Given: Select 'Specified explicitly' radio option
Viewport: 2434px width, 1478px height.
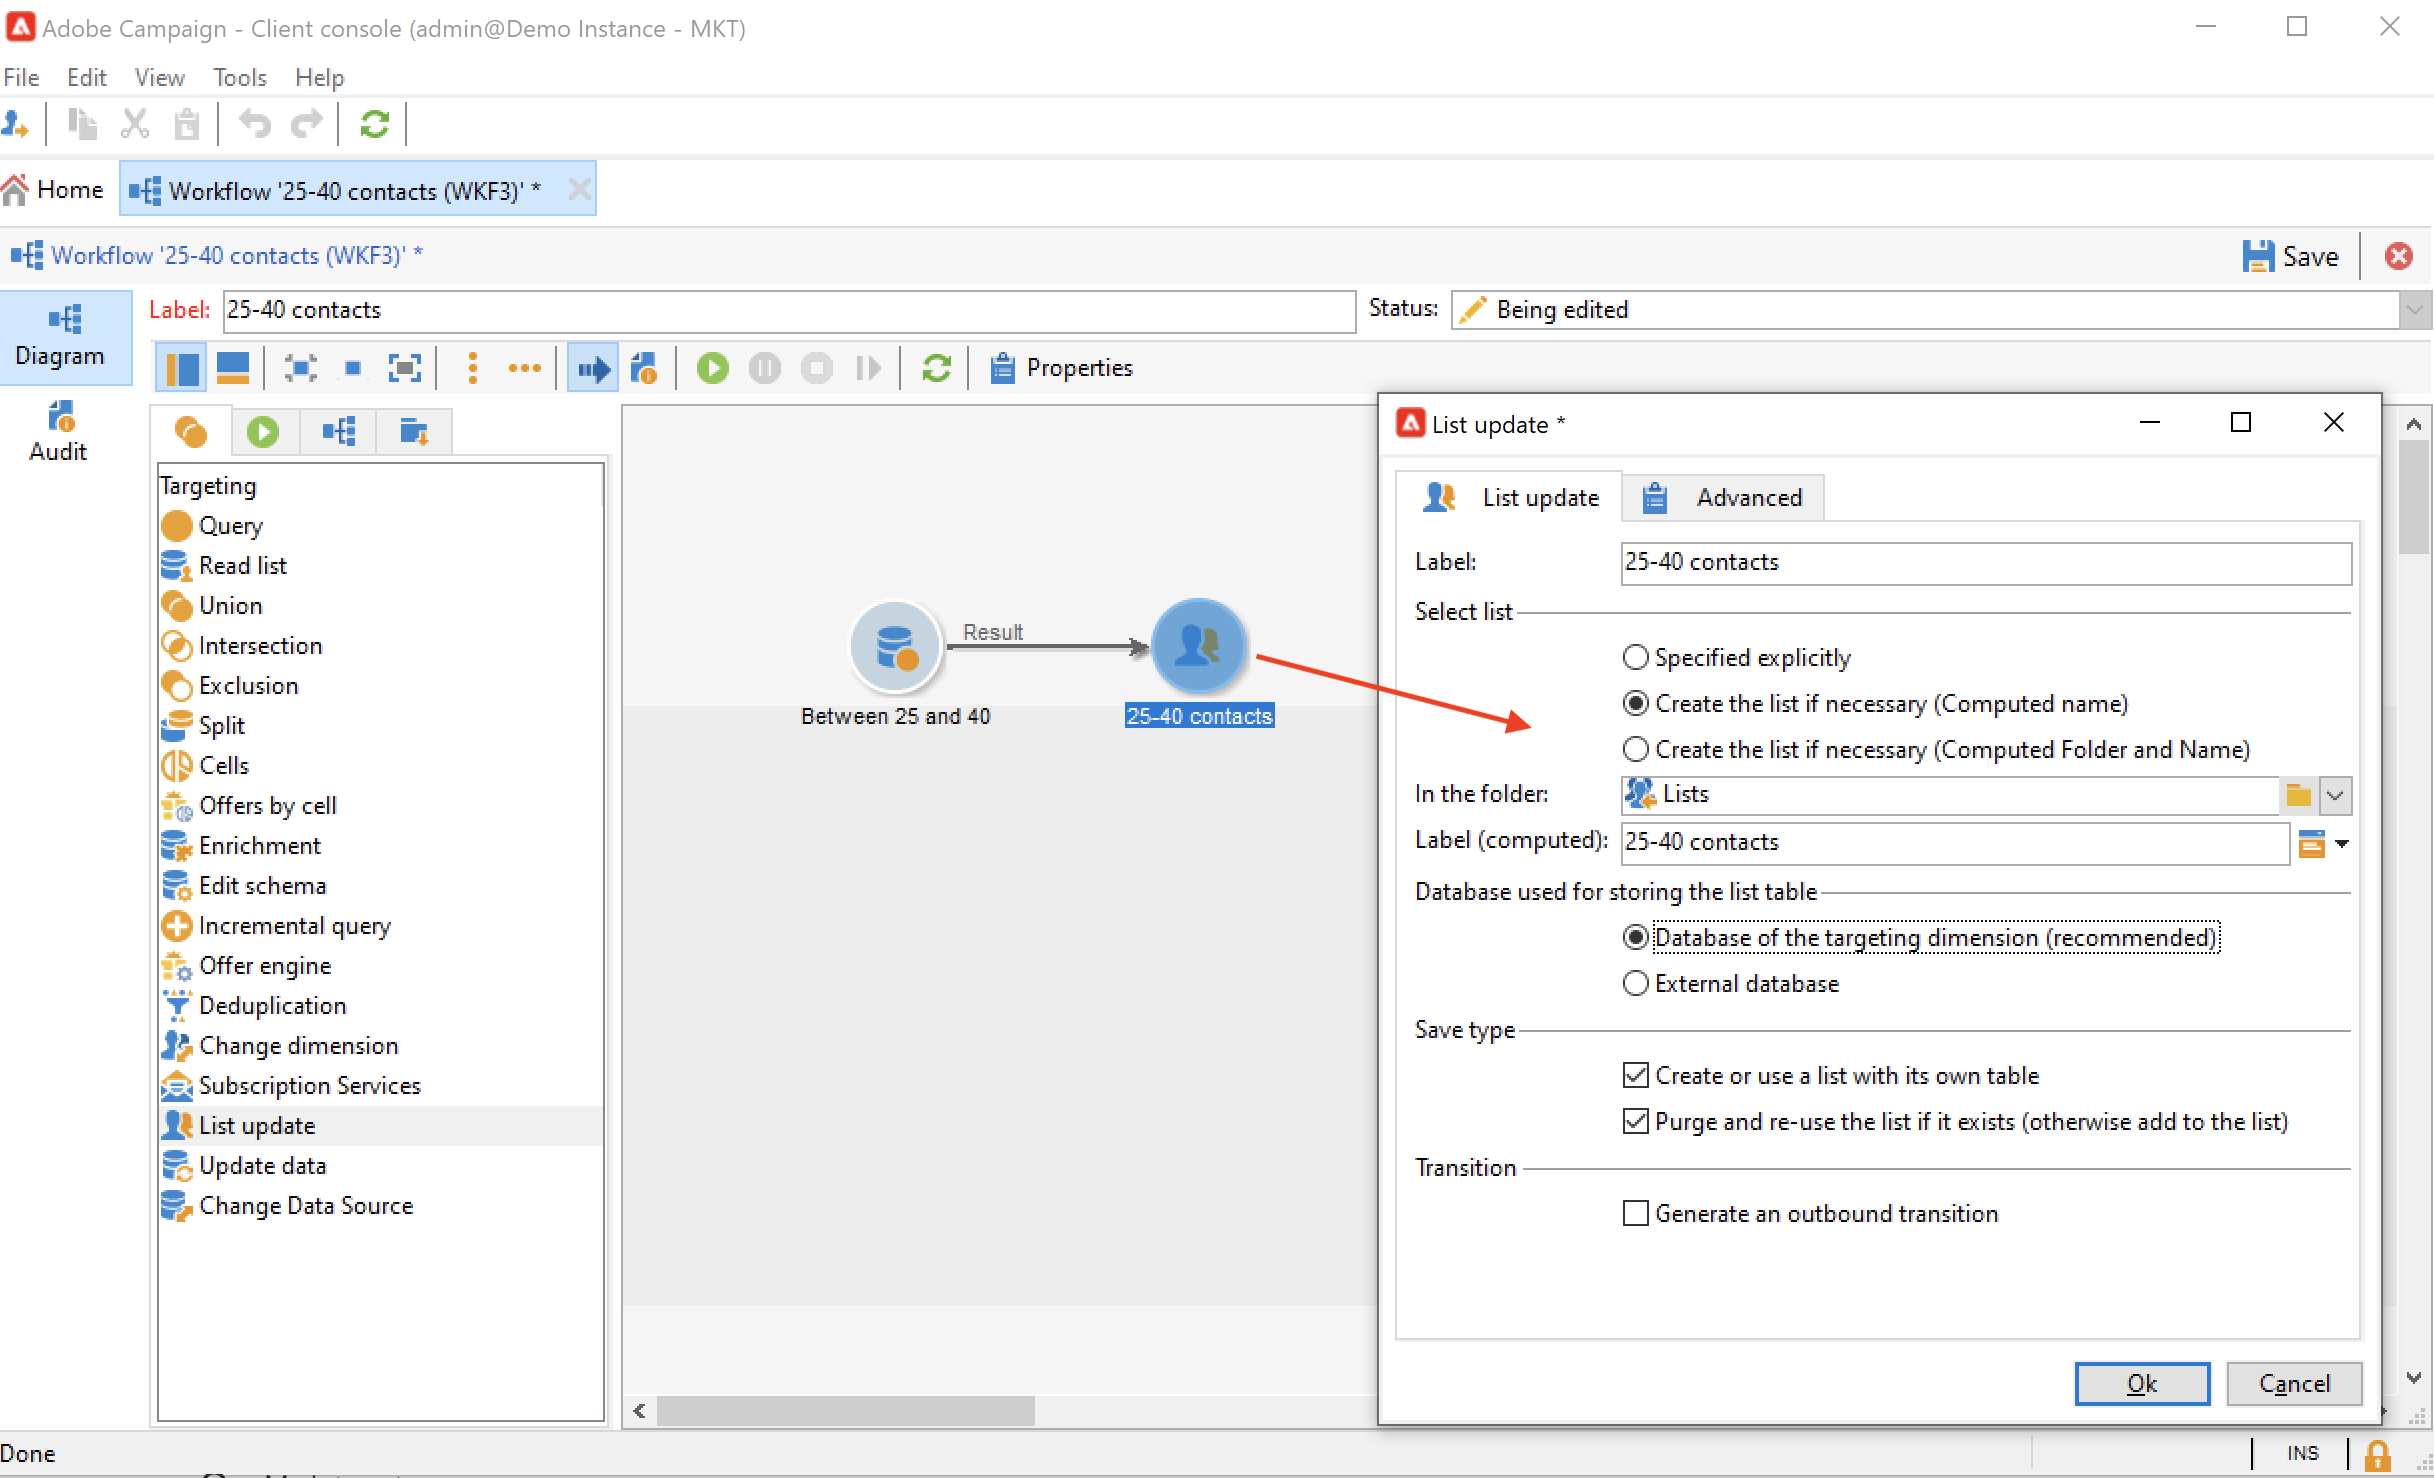Looking at the screenshot, I should 1636,657.
